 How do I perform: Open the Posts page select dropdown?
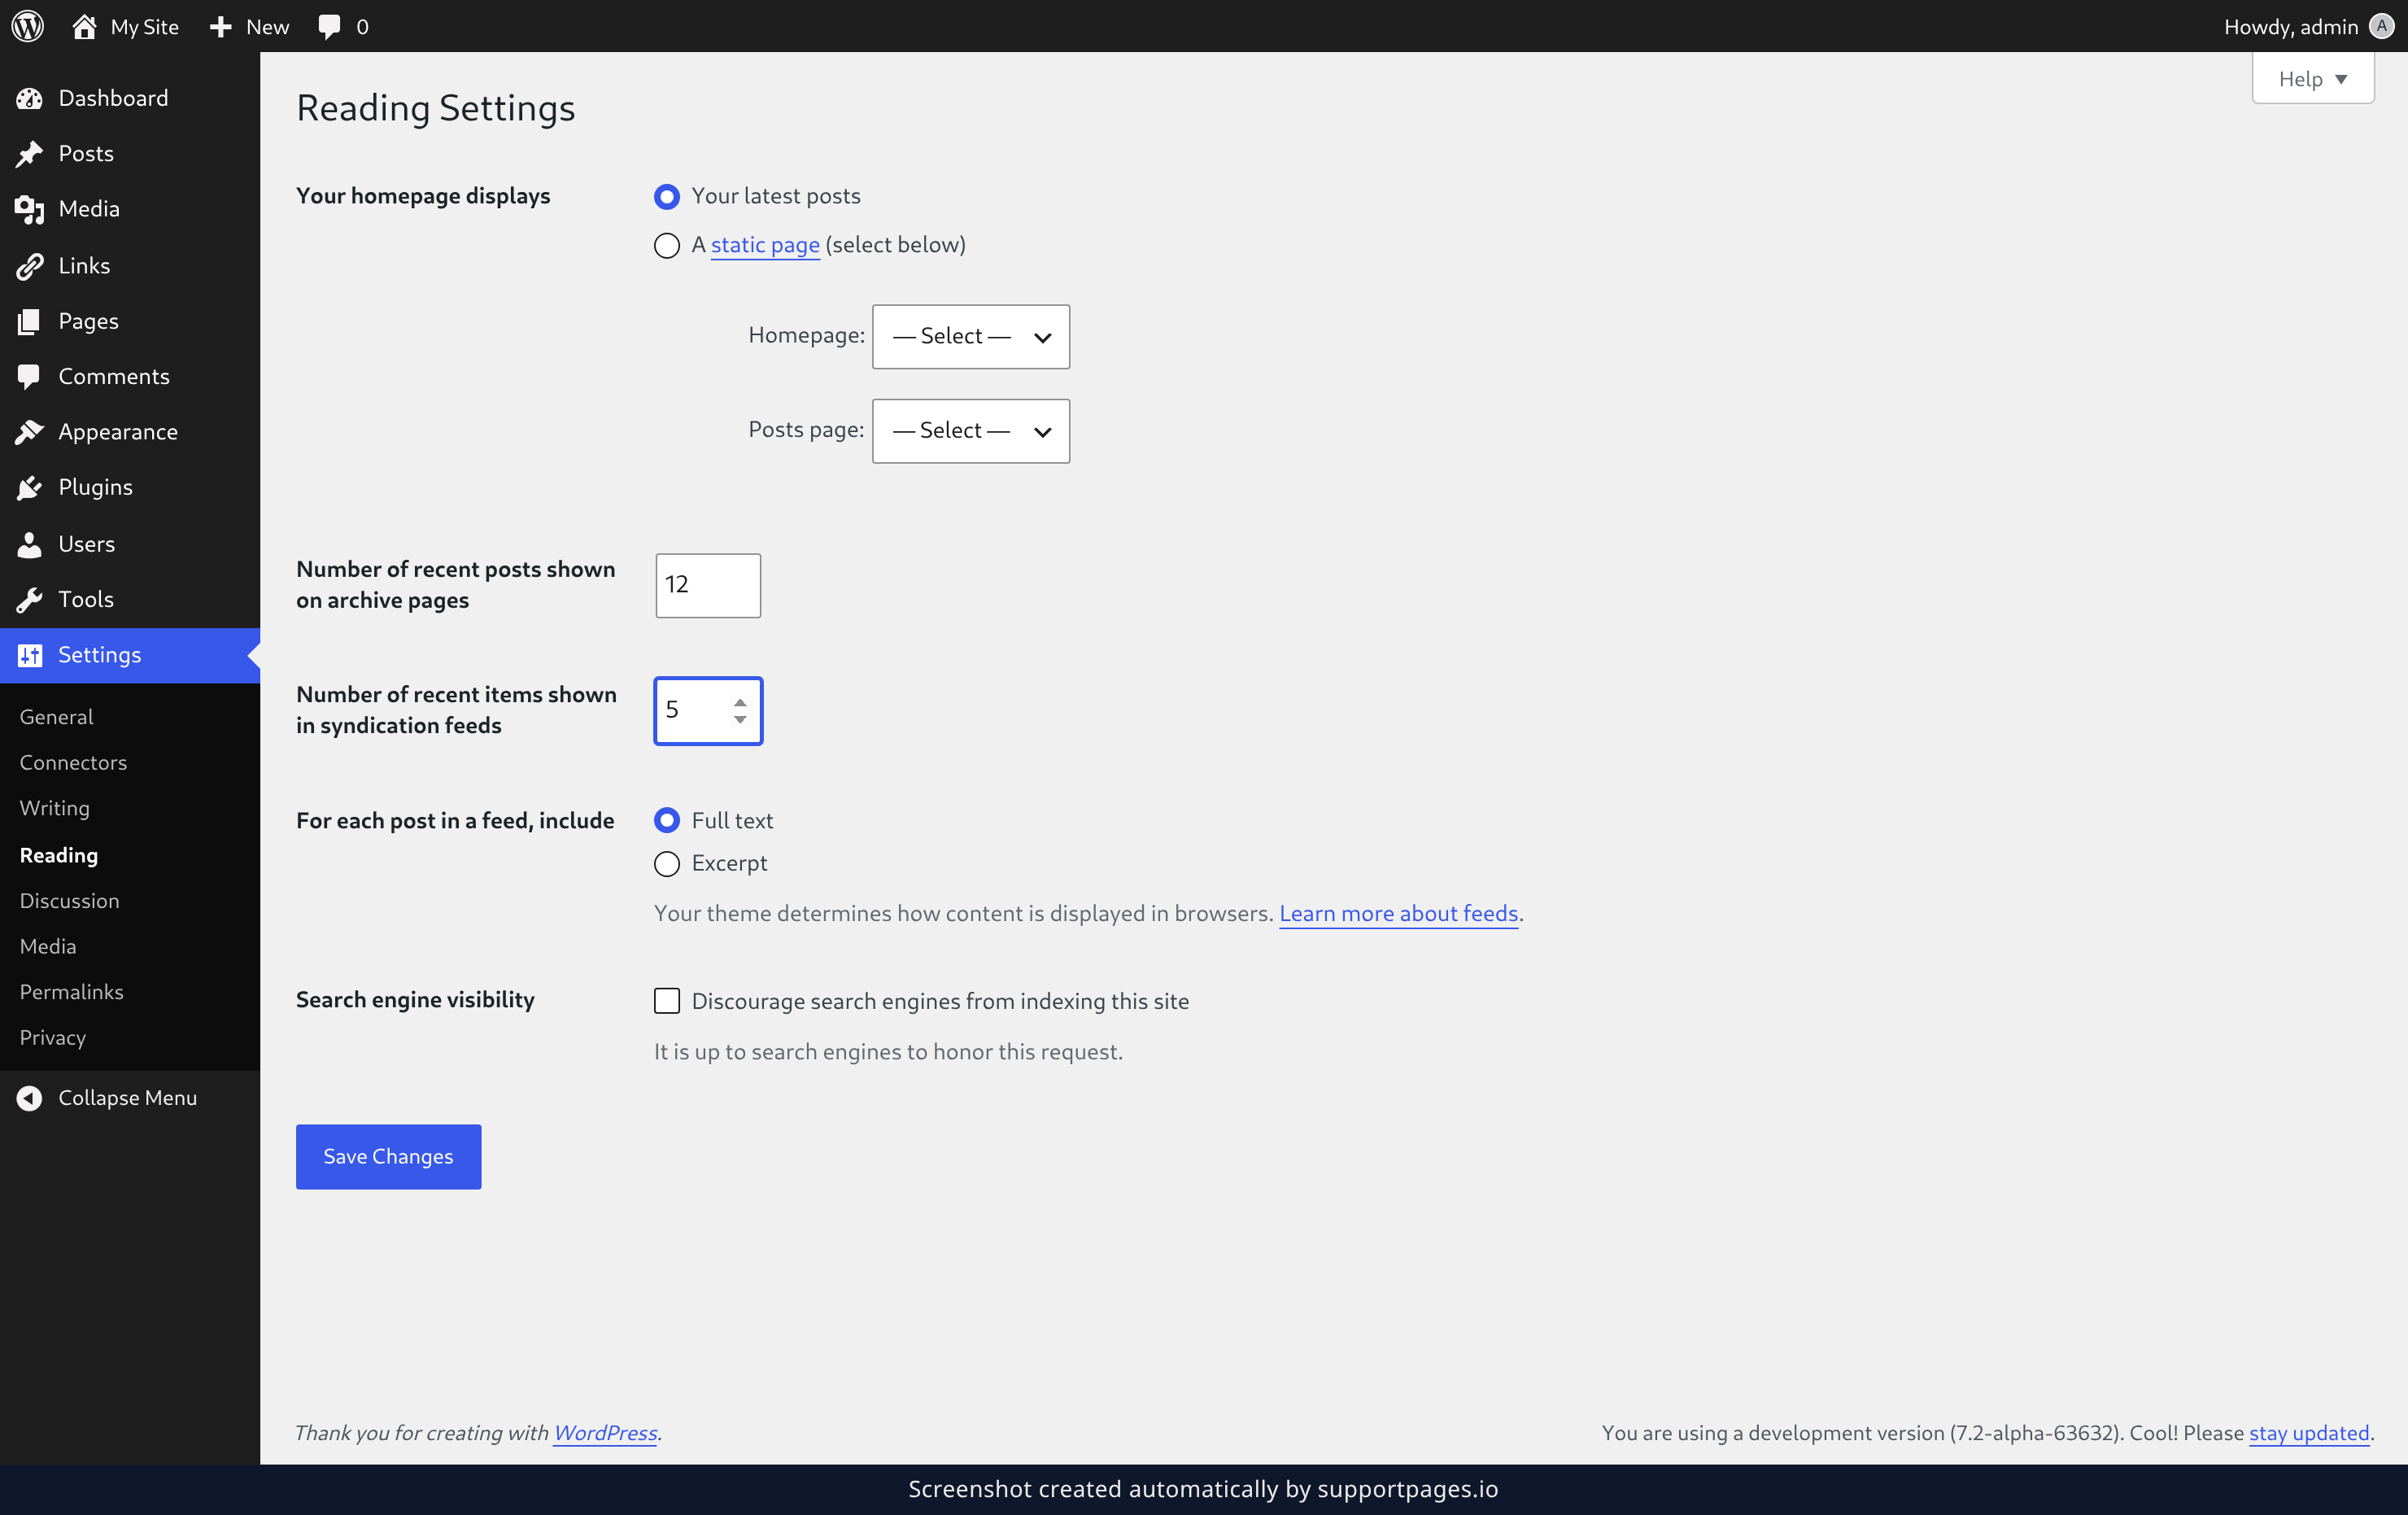(x=971, y=431)
